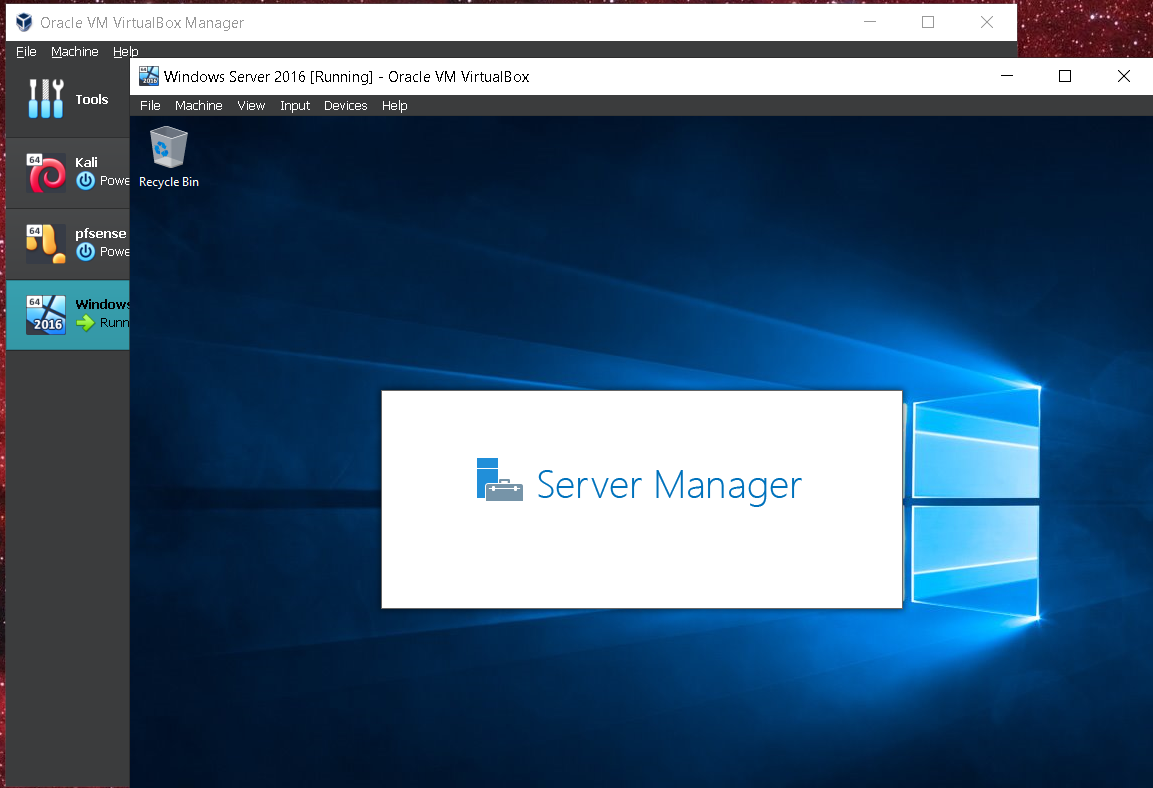Screen dimensions: 1153x788
Task: Click the Kali power status icon
Action: [x=86, y=181]
